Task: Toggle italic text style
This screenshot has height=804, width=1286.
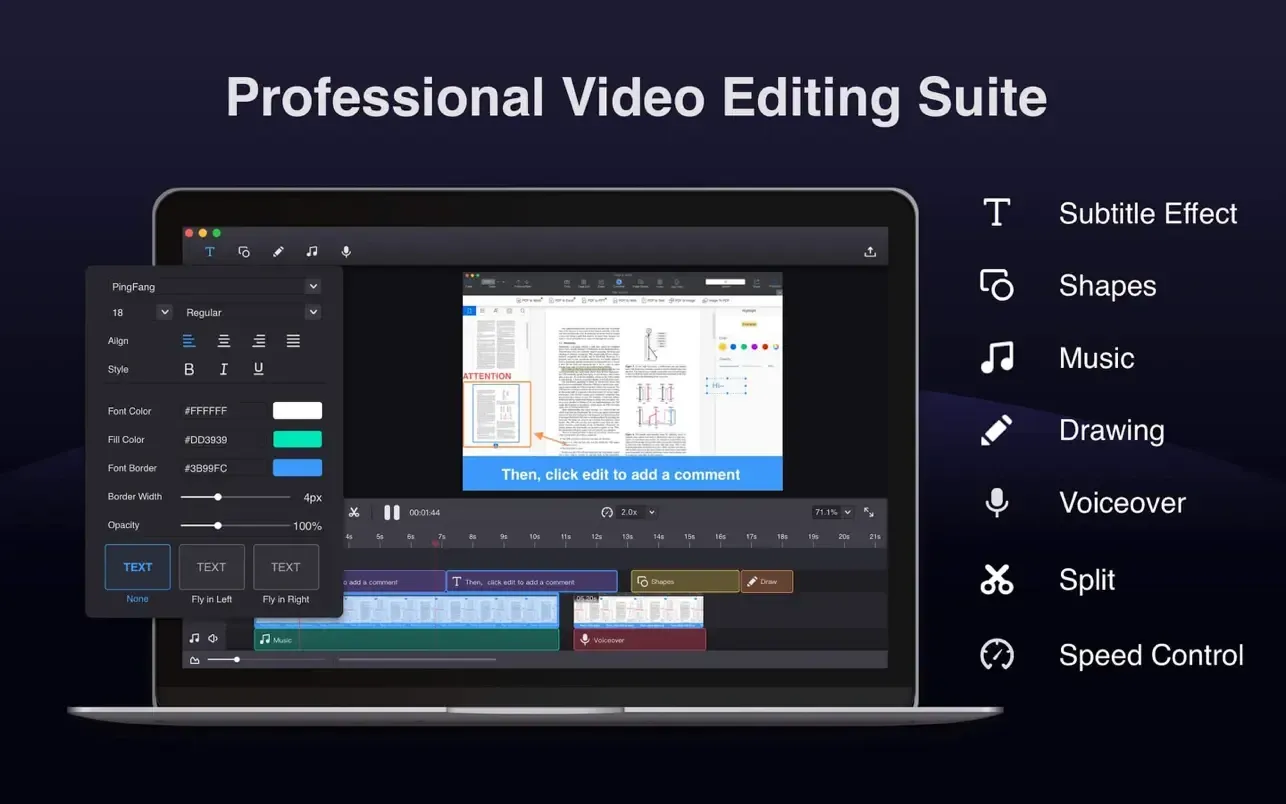Action: click(x=224, y=369)
